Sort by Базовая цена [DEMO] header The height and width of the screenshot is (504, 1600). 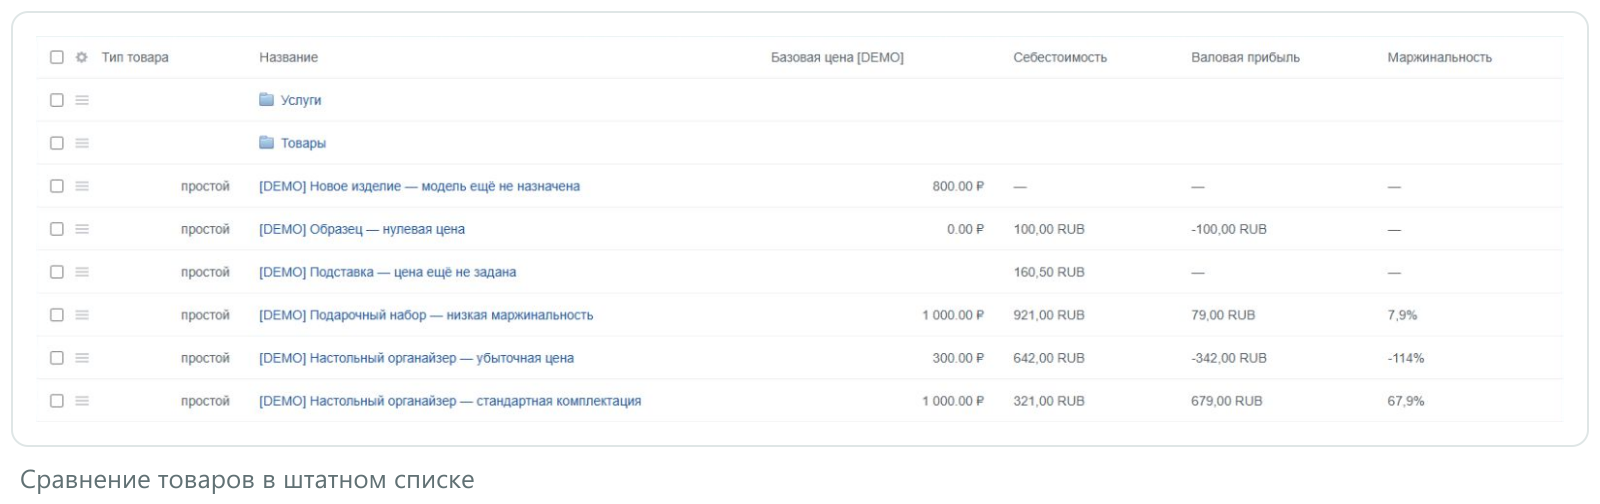(837, 57)
